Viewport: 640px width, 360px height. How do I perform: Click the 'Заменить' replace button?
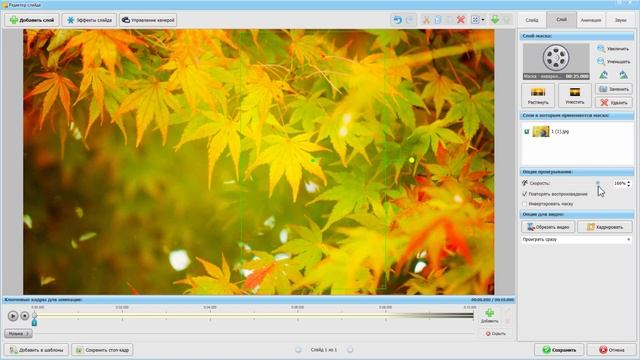click(613, 89)
